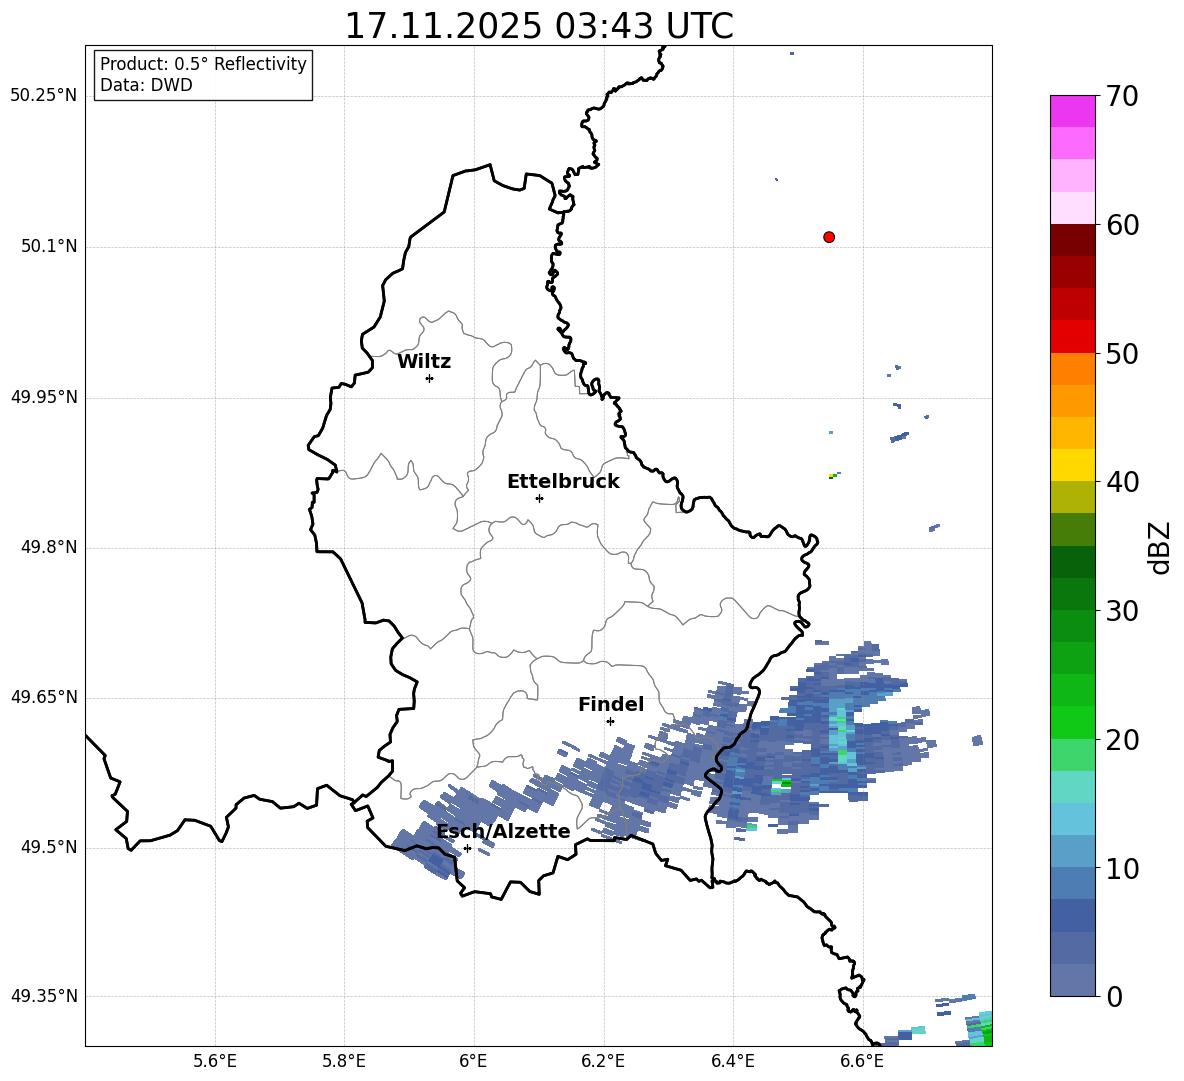Click the colorbar tick value 50
Viewport: 1184px width, 1081px height.
pyautogui.click(x=1122, y=354)
